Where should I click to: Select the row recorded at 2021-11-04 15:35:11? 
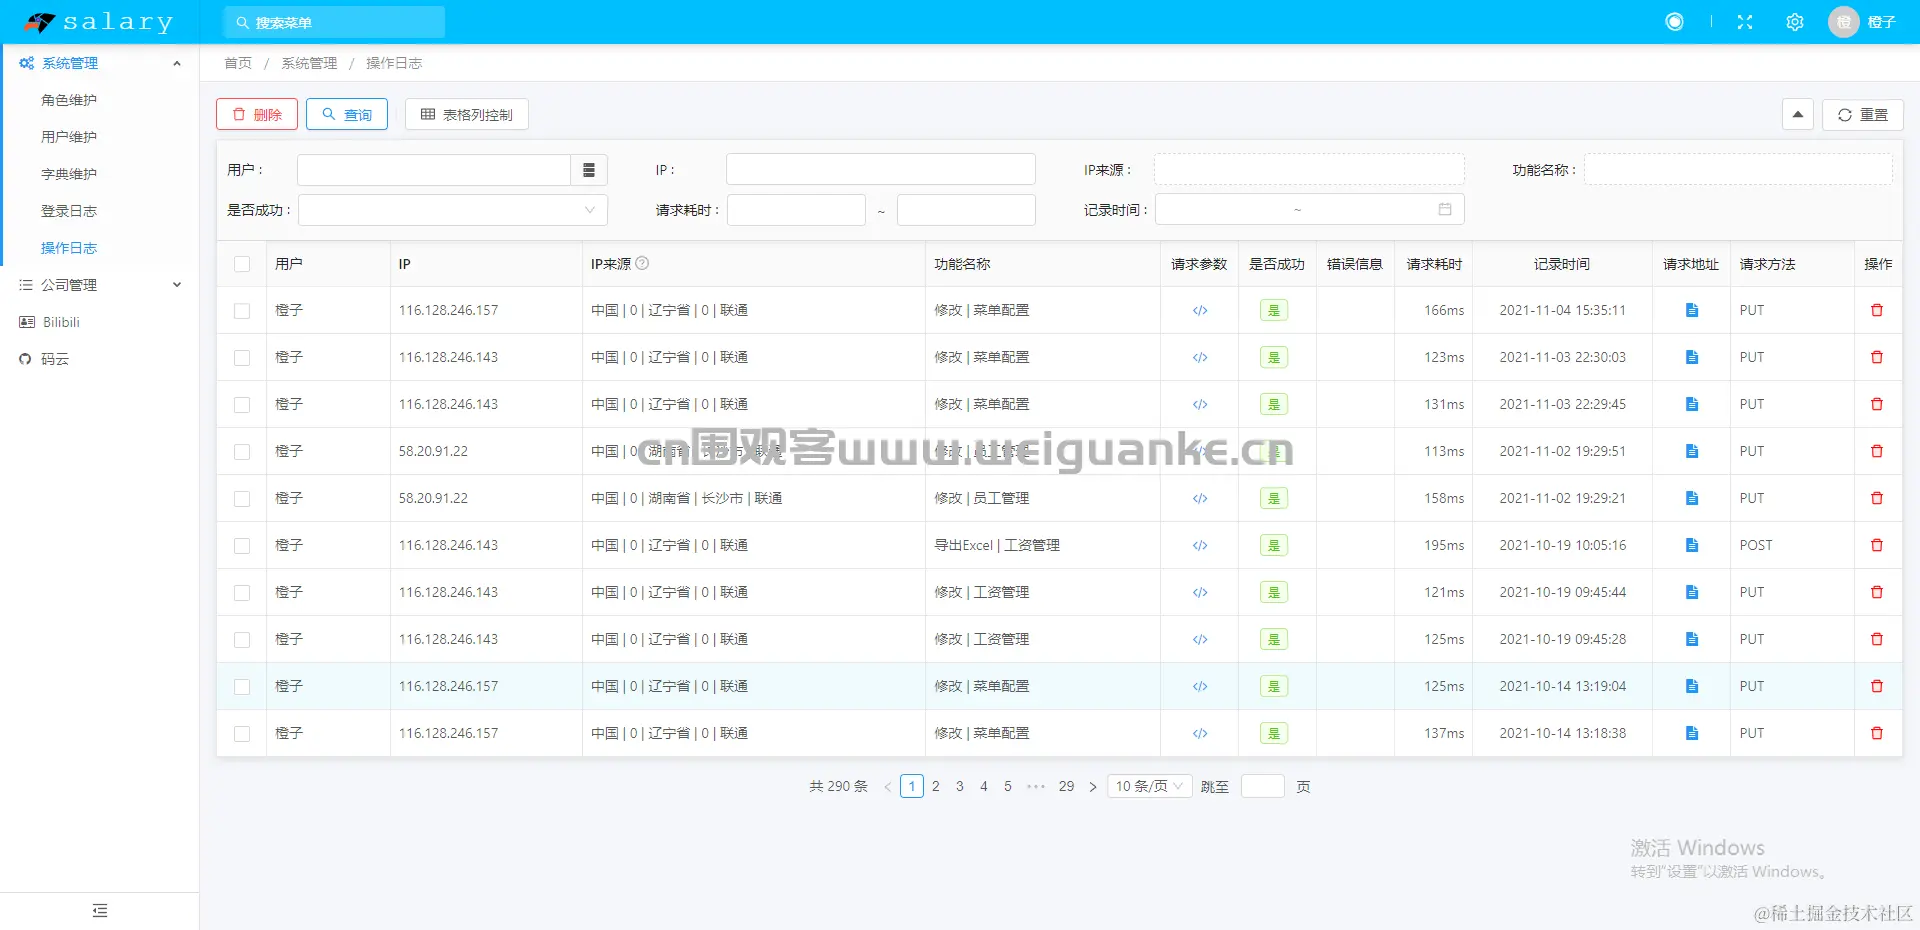[242, 311]
